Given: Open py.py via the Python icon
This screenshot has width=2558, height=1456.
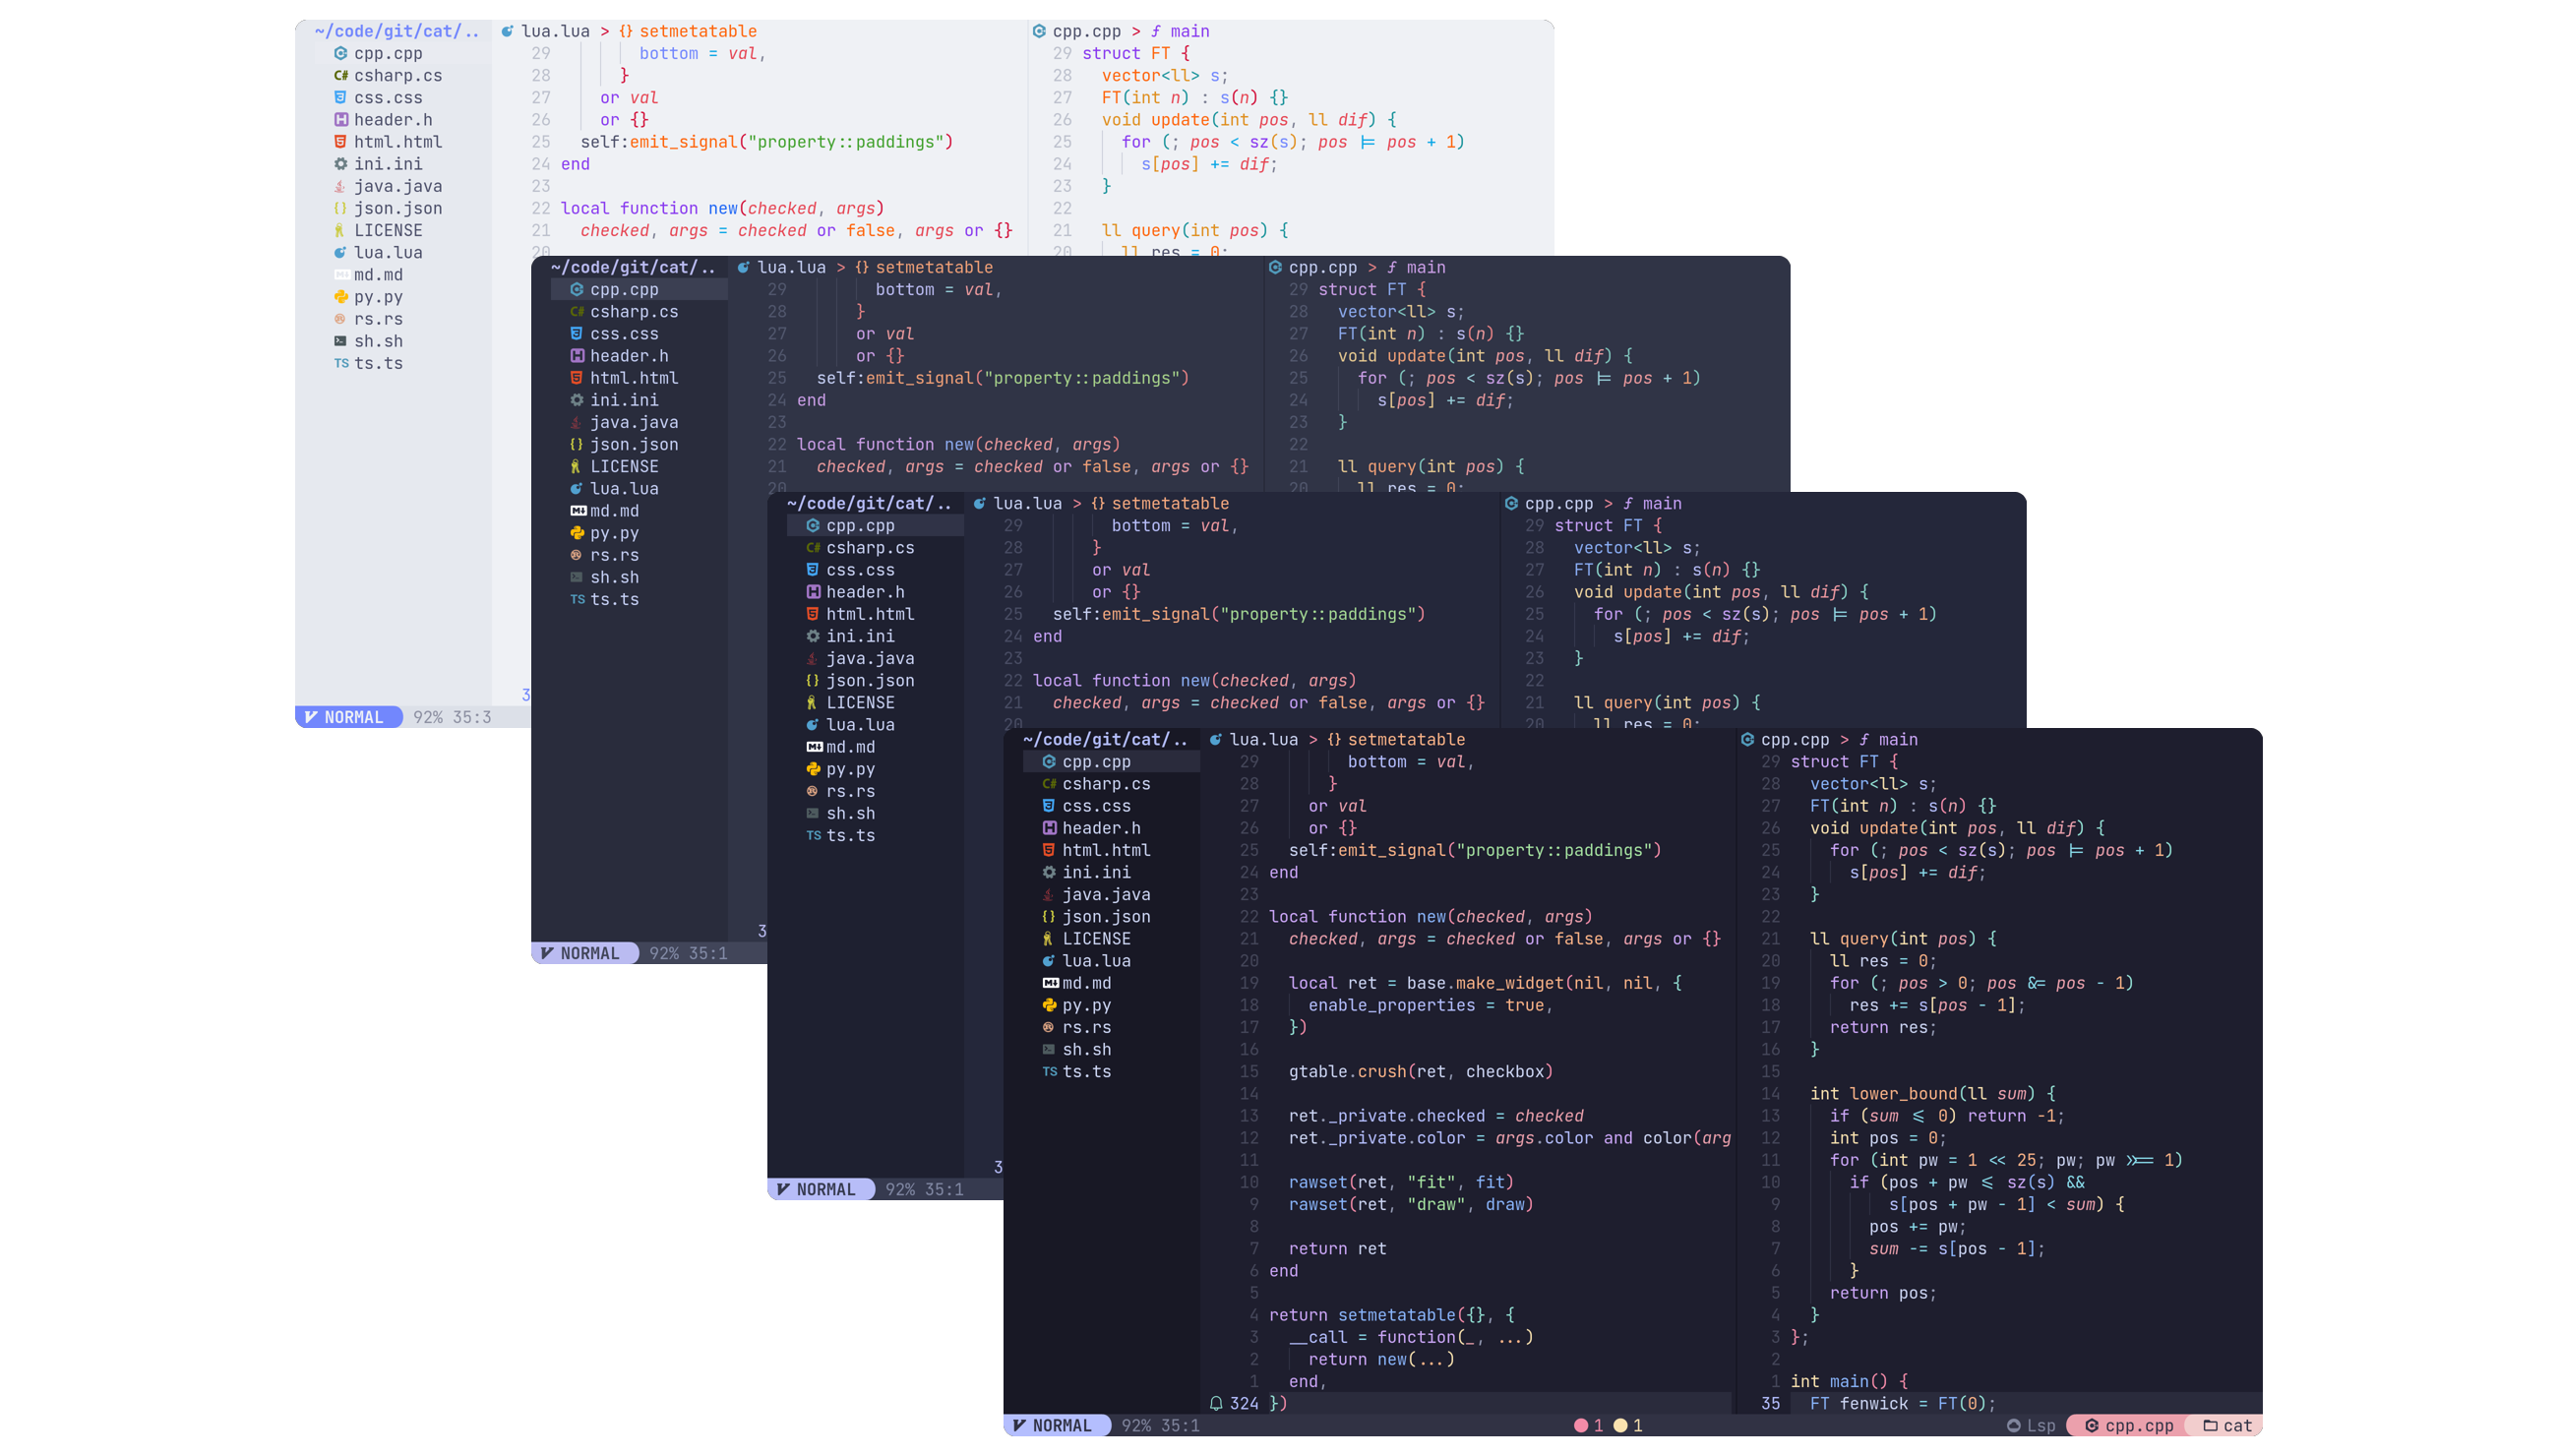Looking at the screenshot, I should click(1049, 1005).
